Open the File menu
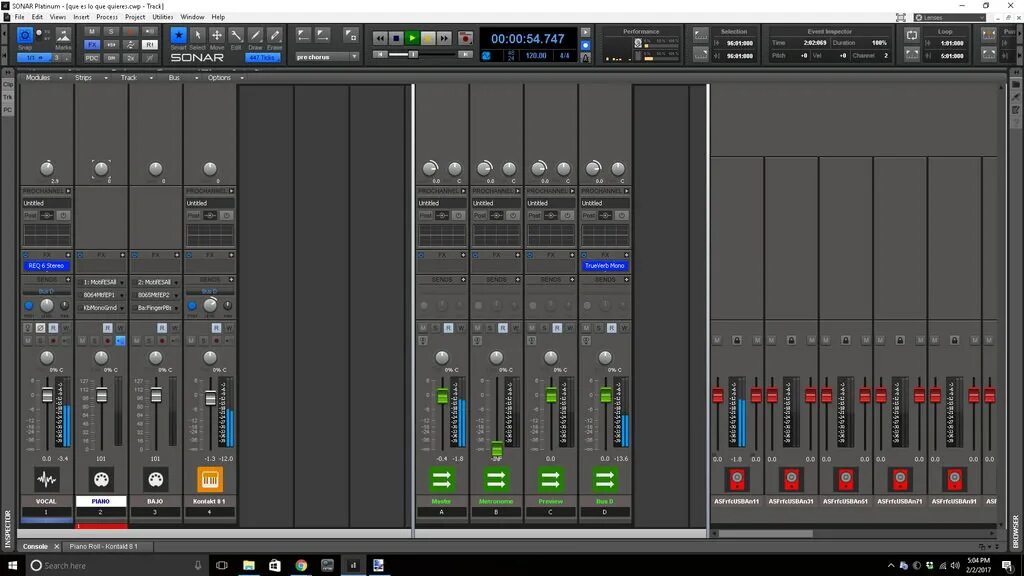The image size is (1024, 576). [x=20, y=17]
